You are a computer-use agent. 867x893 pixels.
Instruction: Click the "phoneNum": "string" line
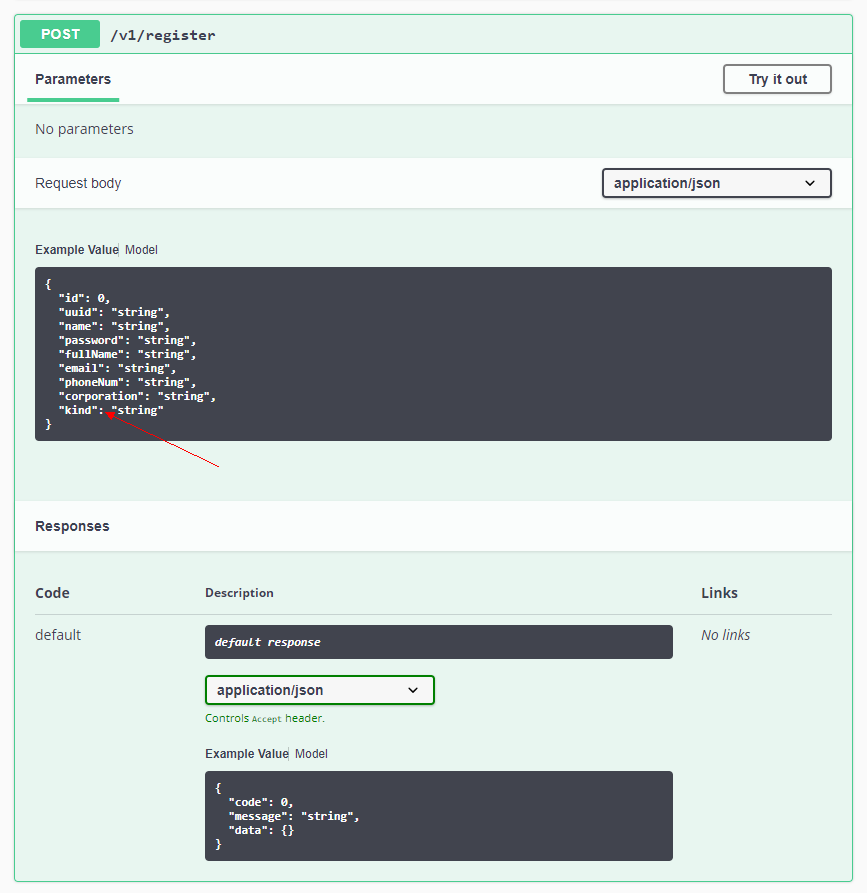pyautogui.click(x=127, y=383)
